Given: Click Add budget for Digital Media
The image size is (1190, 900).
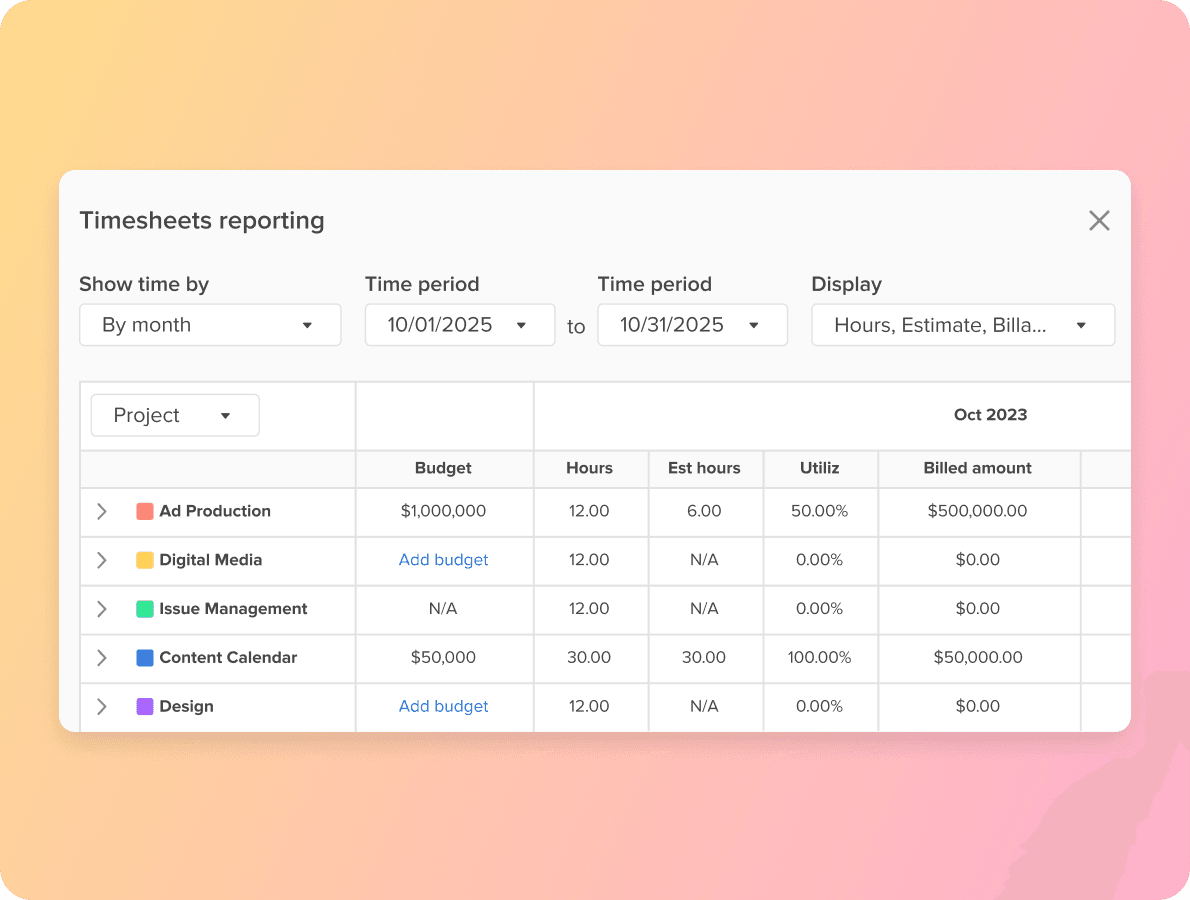Looking at the screenshot, I should pyautogui.click(x=443, y=560).
